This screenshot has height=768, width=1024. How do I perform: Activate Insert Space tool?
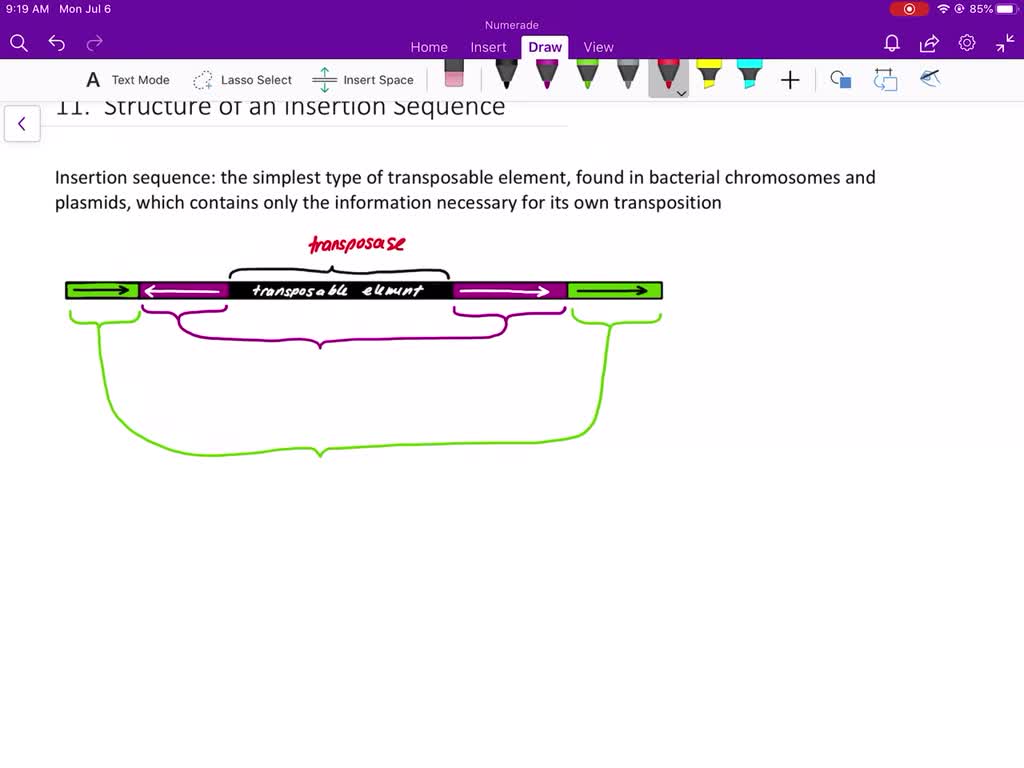[x=363, y=80]
